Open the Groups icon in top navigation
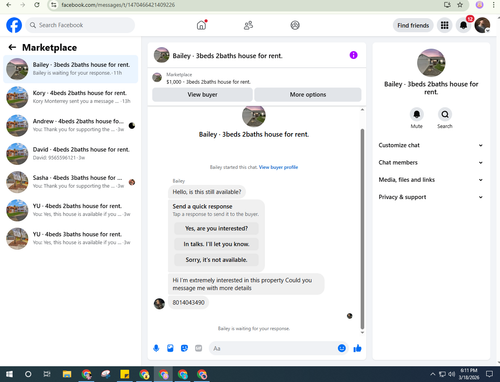 pos(295,25)
